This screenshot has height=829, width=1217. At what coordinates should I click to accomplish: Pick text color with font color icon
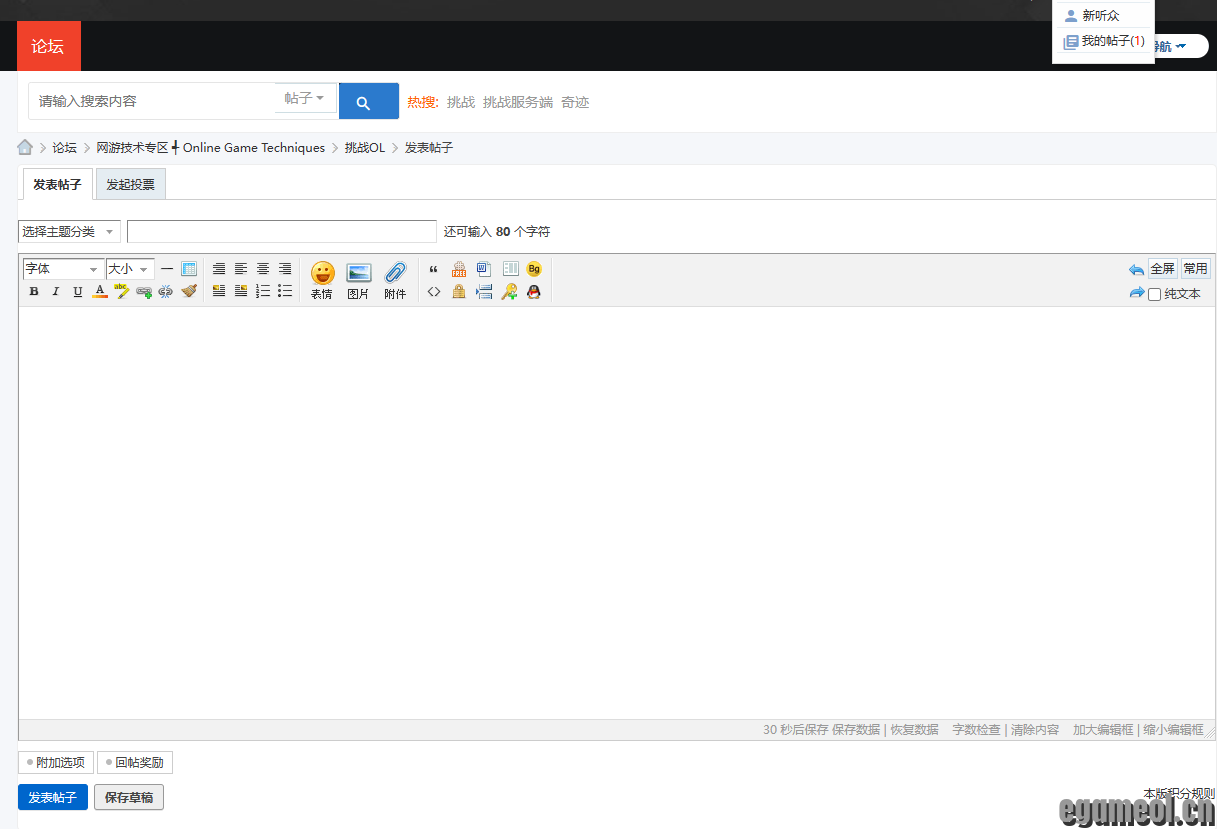100,292
